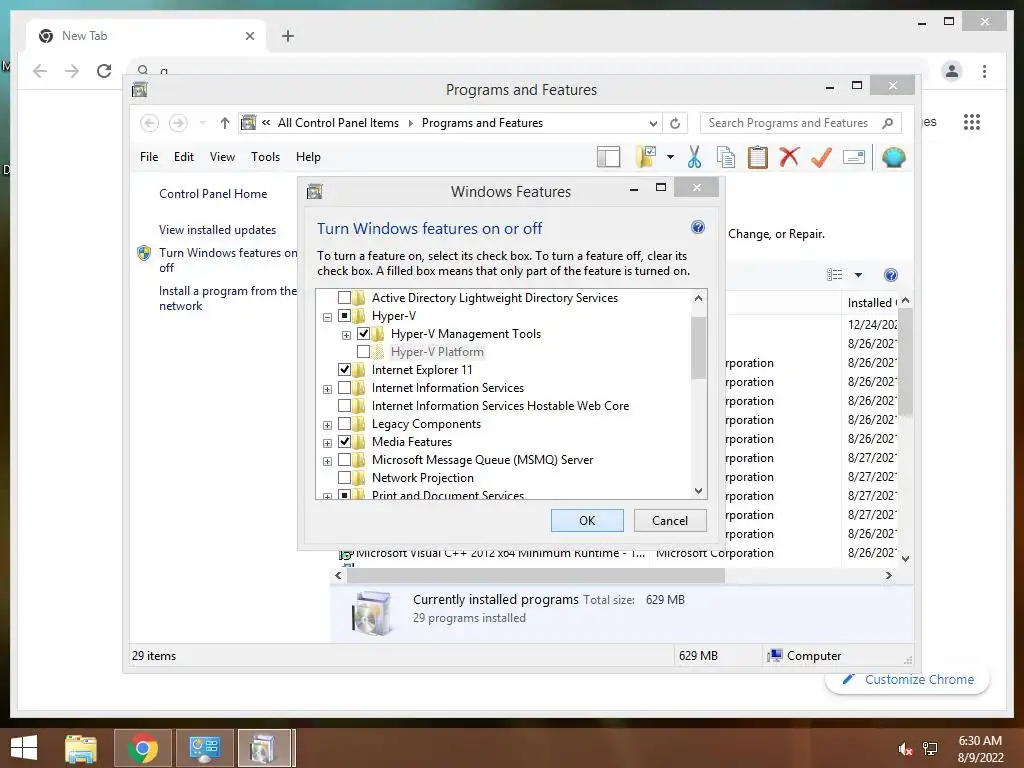The image size is (1024, 768).
Task: Click the network icon in the system tray
Action: tap(930, 749)
